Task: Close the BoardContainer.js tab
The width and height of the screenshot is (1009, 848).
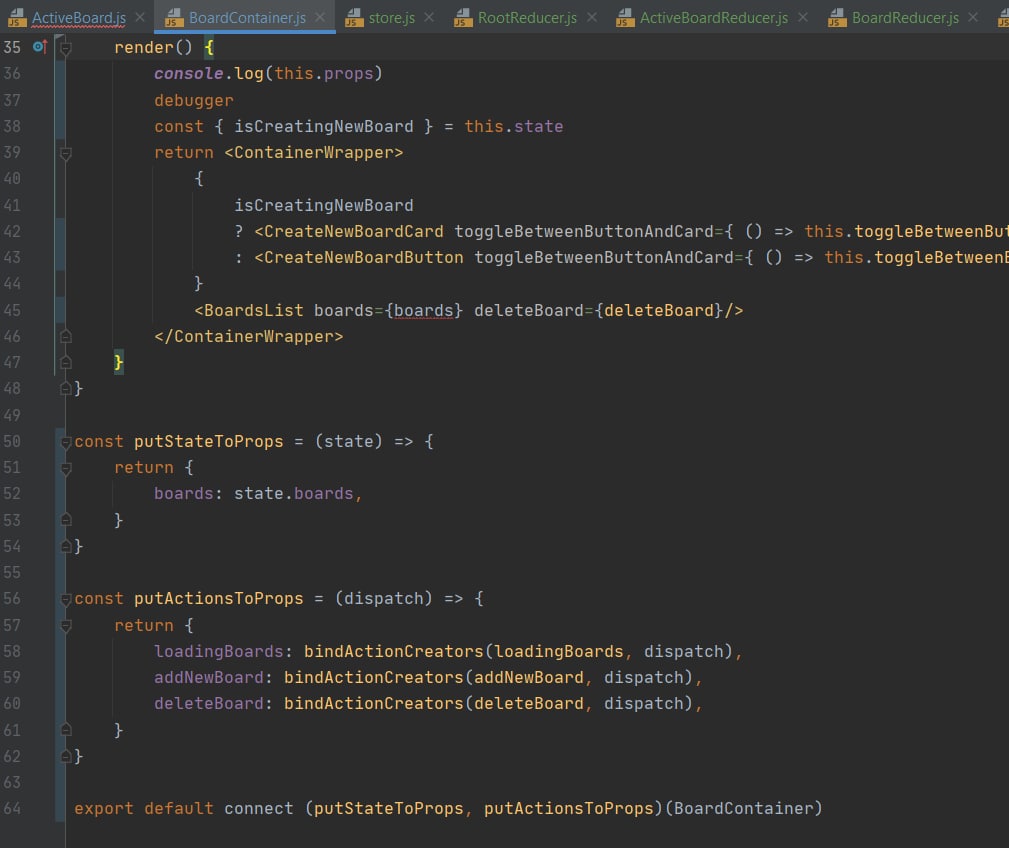Action: (x=320, y=17)
